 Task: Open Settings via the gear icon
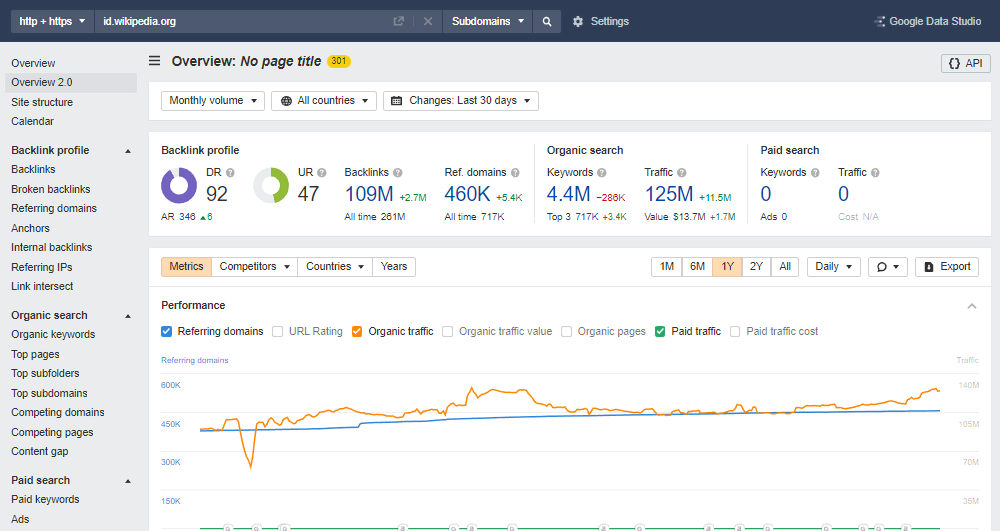click(578, 21)
